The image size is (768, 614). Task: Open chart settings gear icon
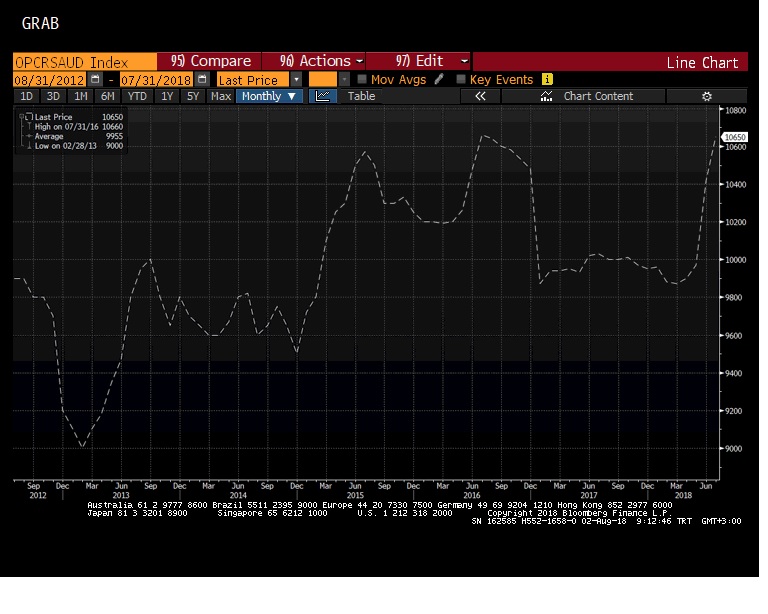point(706,96)
